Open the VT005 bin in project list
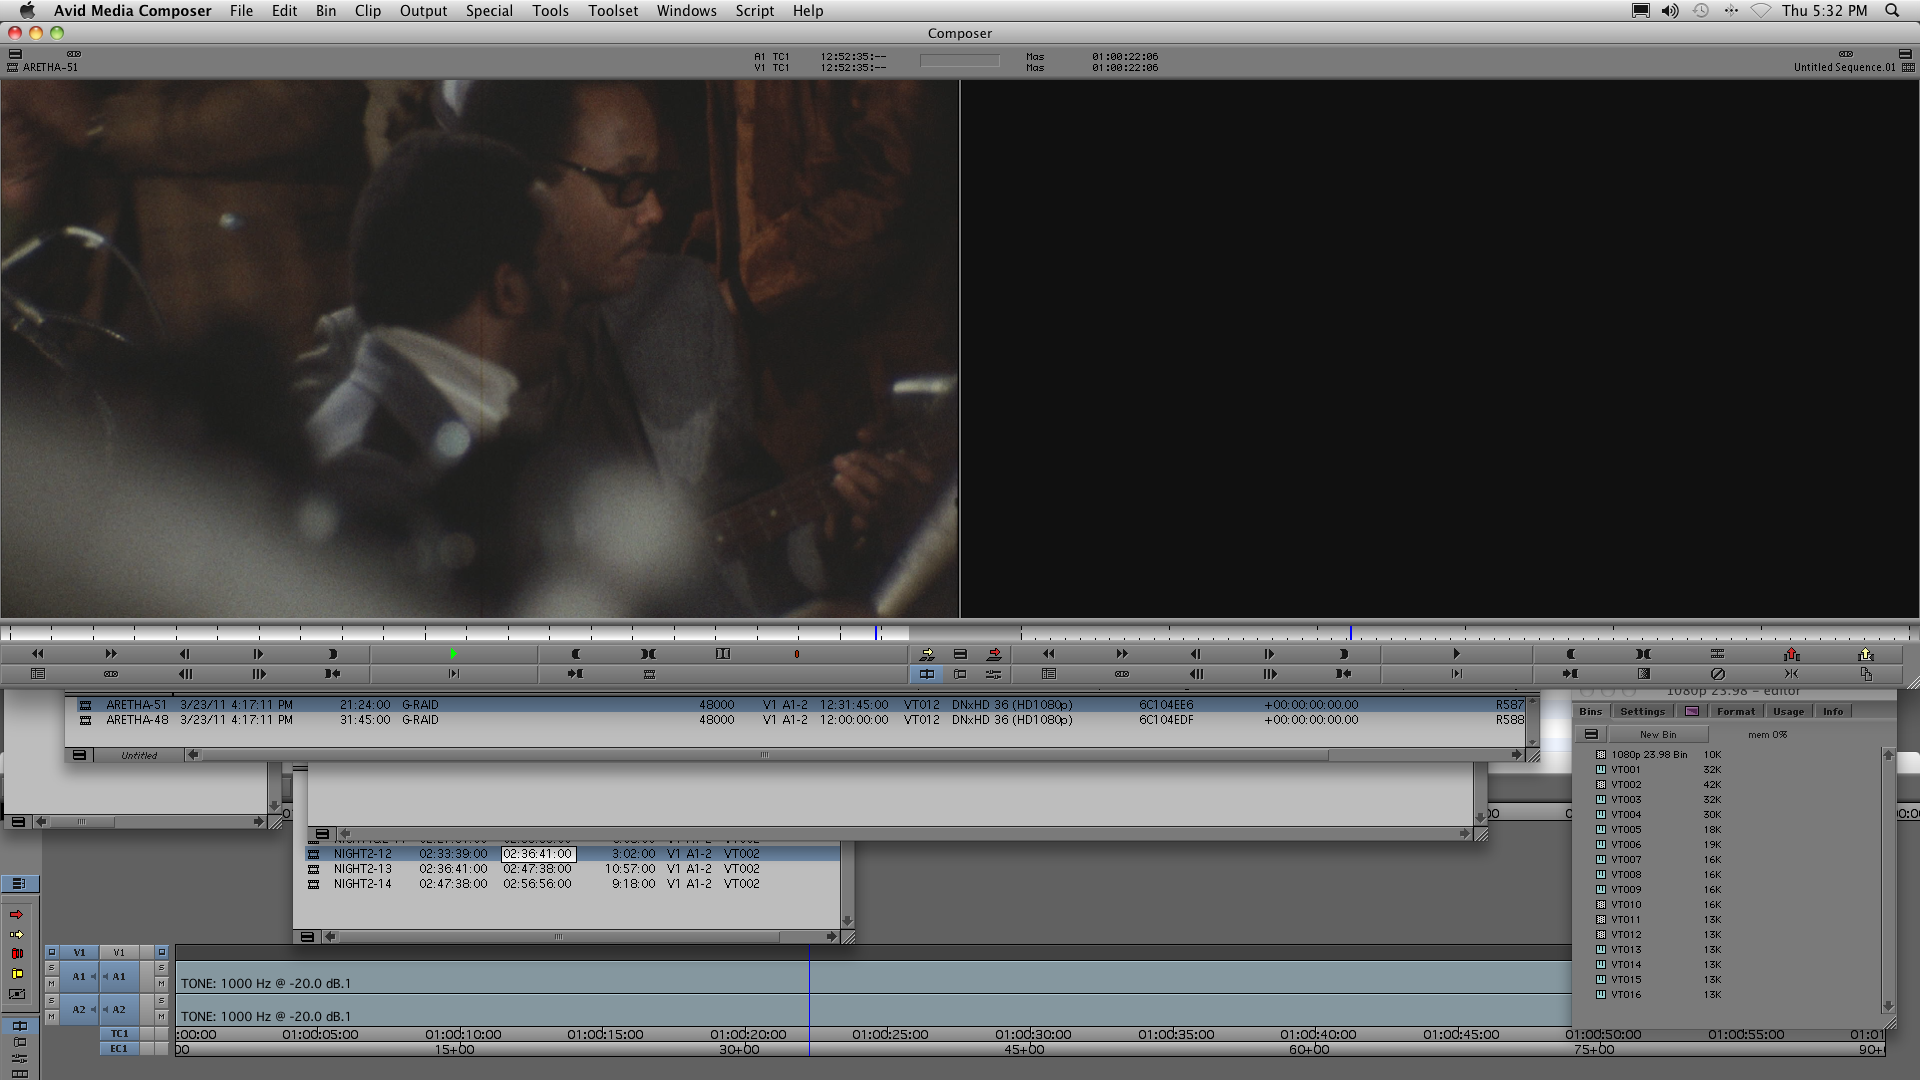1920x1080 pixels. pos(1625,829)
